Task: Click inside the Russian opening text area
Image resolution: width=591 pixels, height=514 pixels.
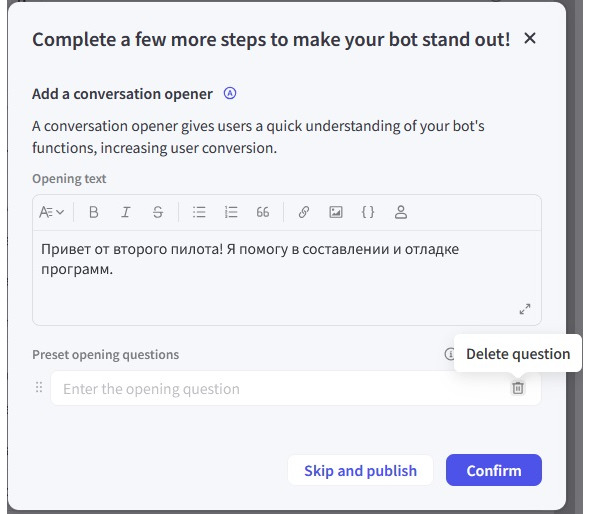Action: pyautogui.click(x=286, y=277)
